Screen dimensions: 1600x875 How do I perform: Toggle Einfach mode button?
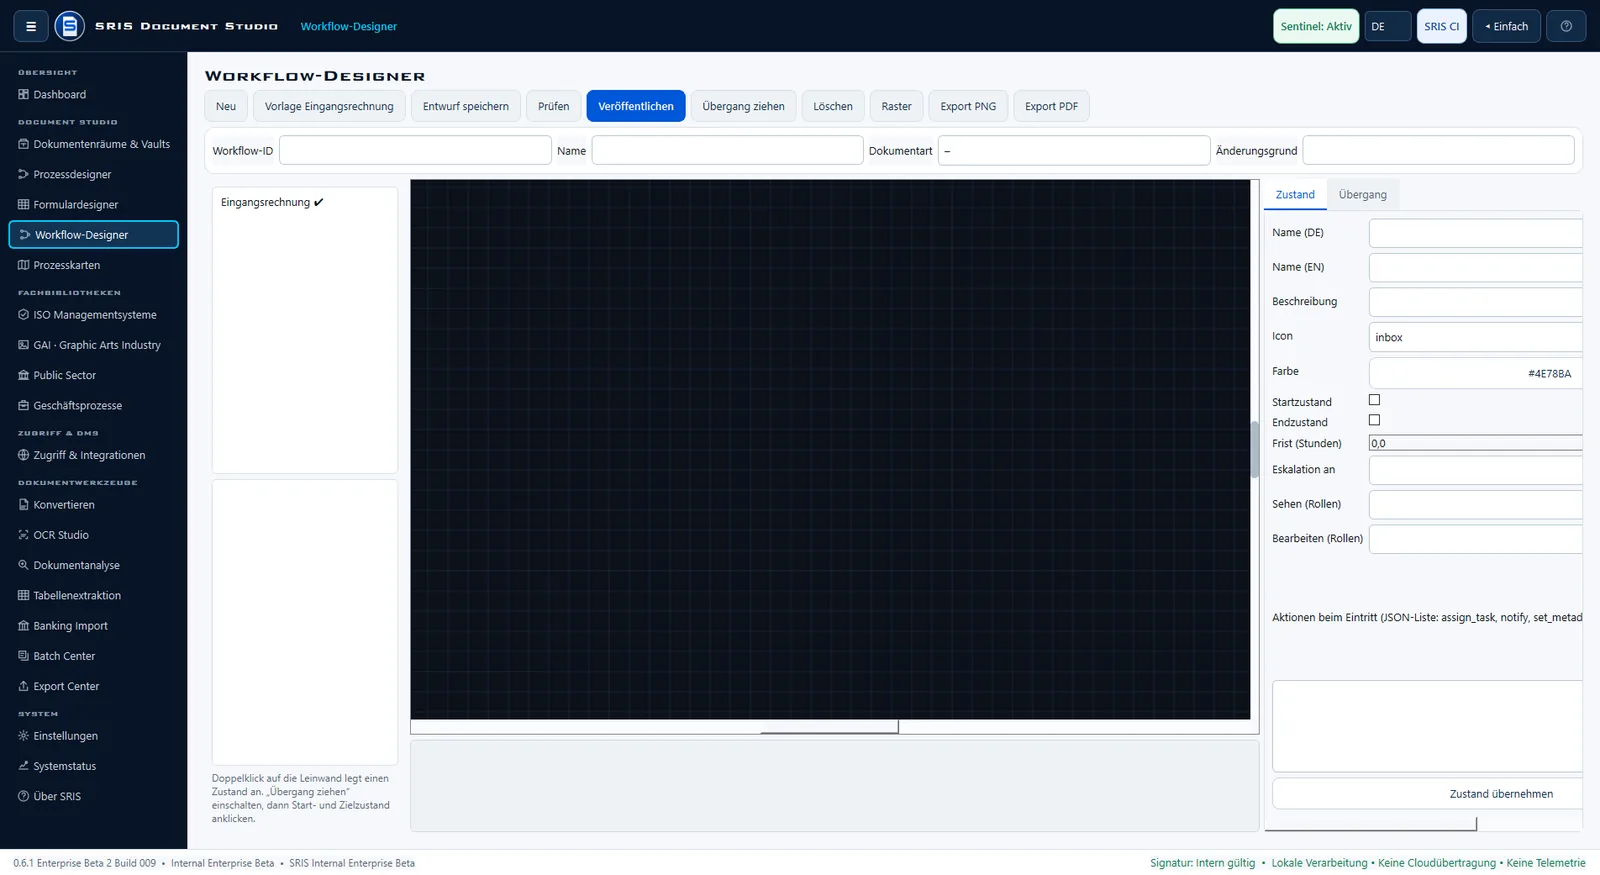pyautogui.click(x=1506, y=26)
